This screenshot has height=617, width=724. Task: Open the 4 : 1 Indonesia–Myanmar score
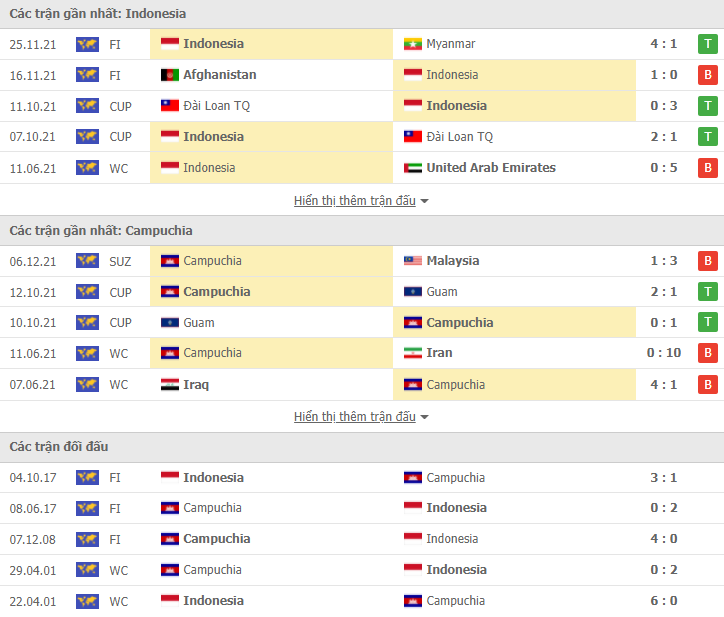coord(663,44)
